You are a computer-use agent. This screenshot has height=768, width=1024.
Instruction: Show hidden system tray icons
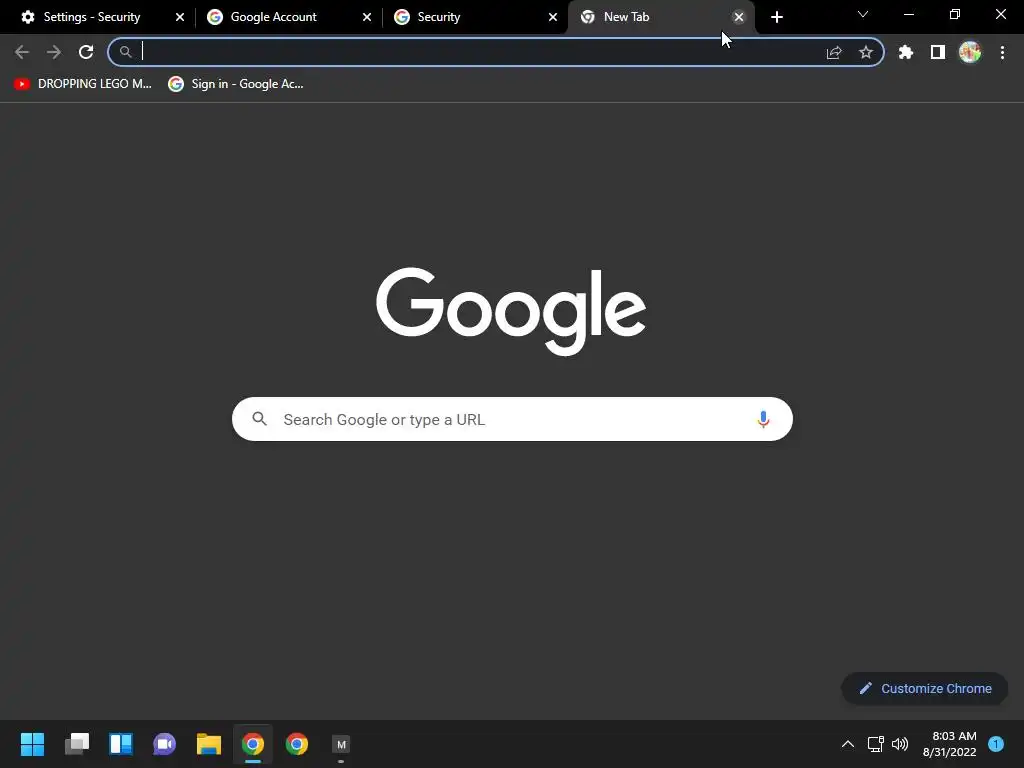pos(848,744)
